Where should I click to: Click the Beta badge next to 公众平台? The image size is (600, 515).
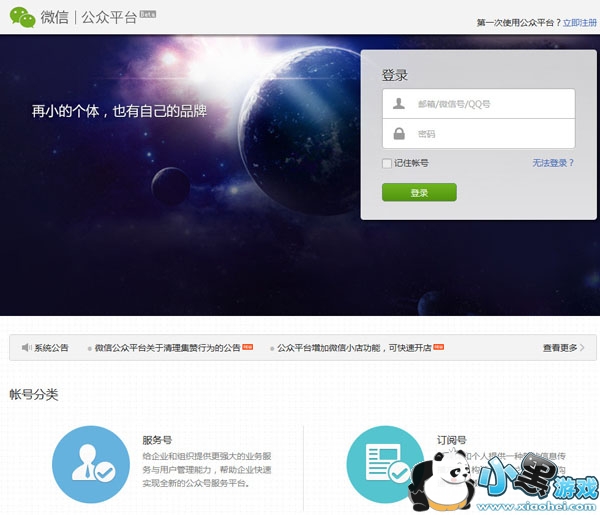point(148,14)
